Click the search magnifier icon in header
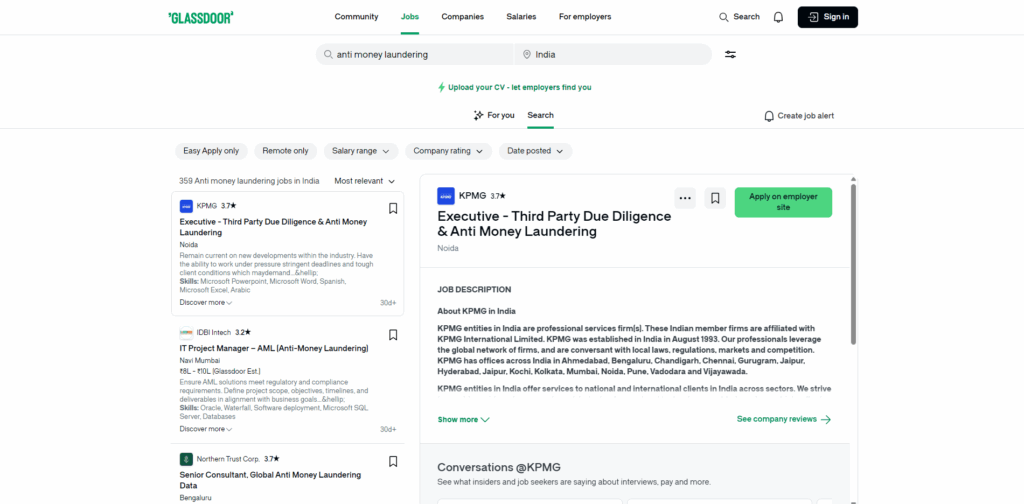1024x504 pixels. pos(724,17)
